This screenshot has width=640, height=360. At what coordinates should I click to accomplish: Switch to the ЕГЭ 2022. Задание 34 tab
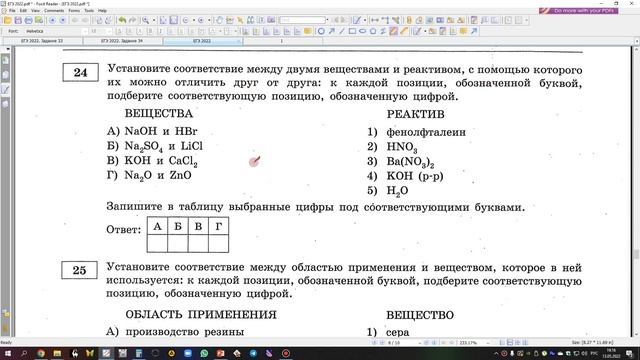[x=122, y=41]
